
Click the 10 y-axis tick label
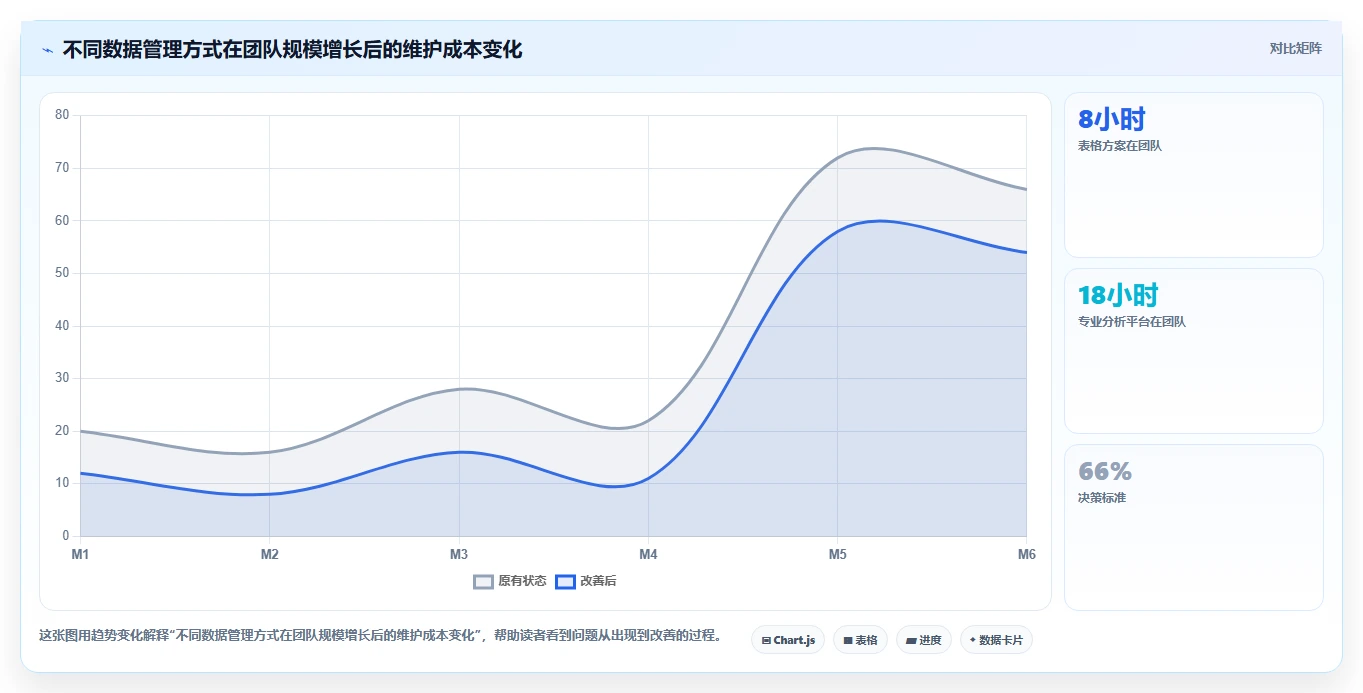point(62,483)
